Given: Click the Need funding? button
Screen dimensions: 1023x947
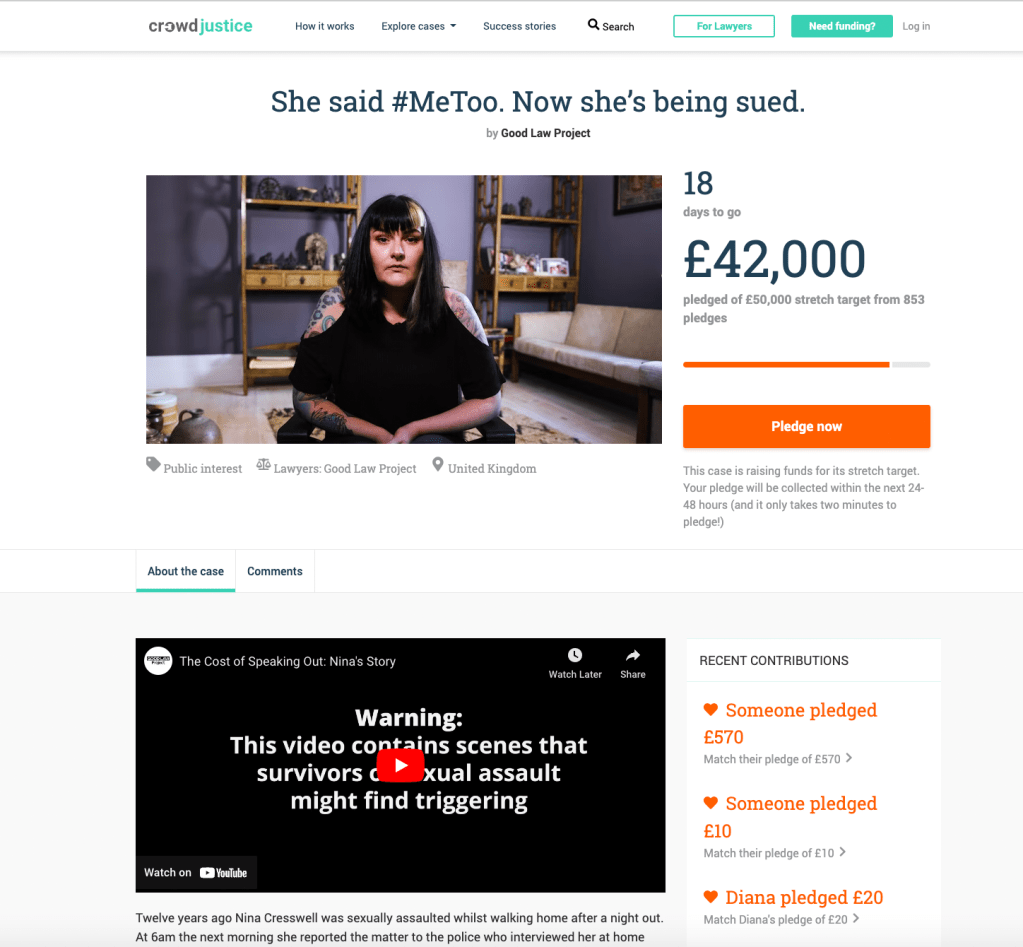Looking at the screenshot, I should (842, 26).
